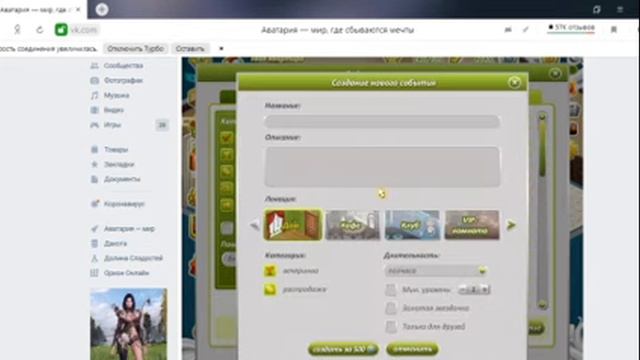Enable the Только для друзей checkbox

(391, 327)
